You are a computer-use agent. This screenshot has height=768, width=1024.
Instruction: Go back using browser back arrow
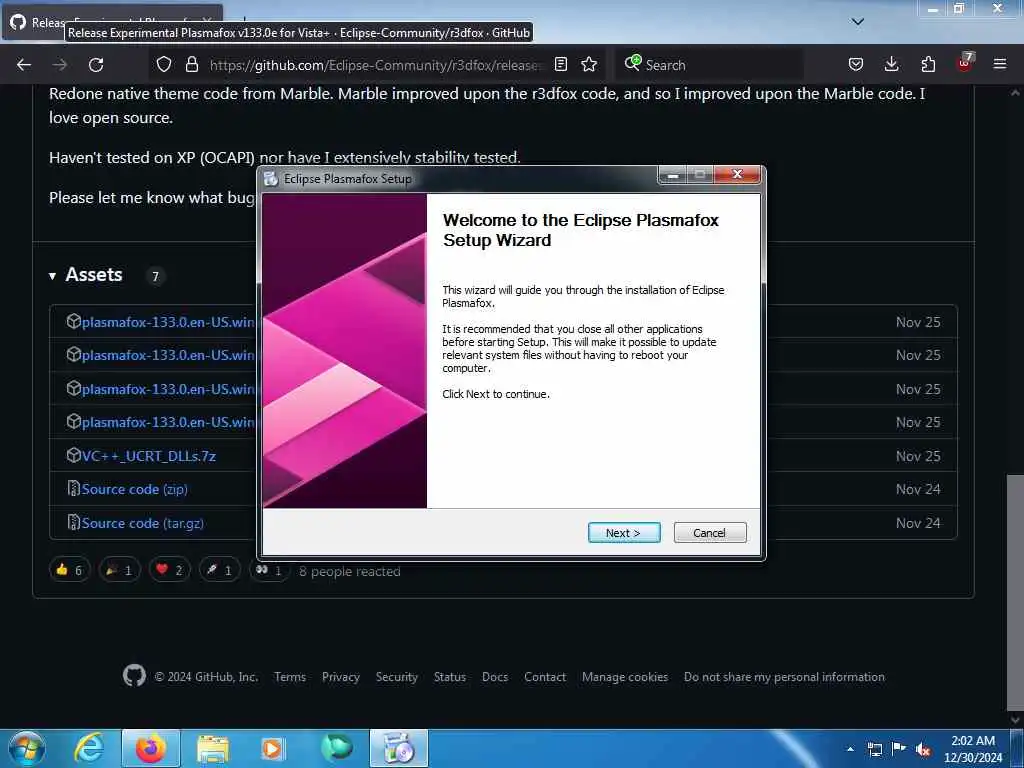pyautogui.click(x=24, y=65)
